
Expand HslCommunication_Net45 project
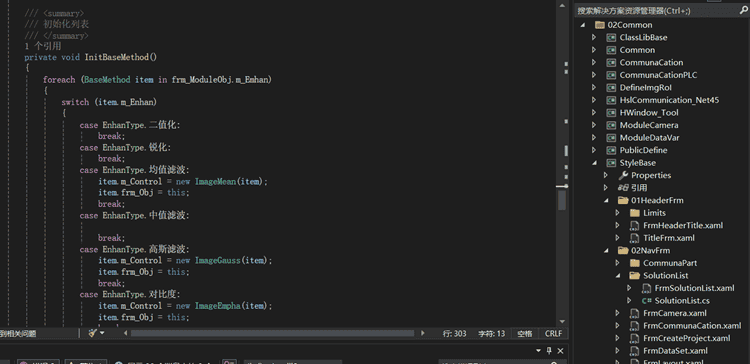tap(594, 100)
